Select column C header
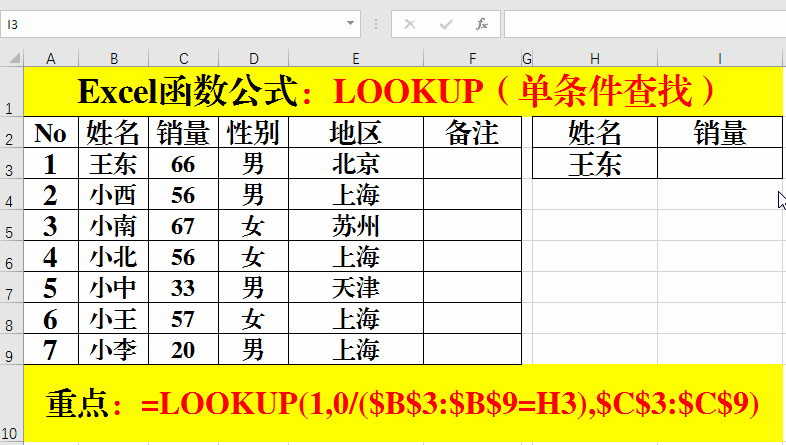786x445 pixels. [x=183, y=59]
